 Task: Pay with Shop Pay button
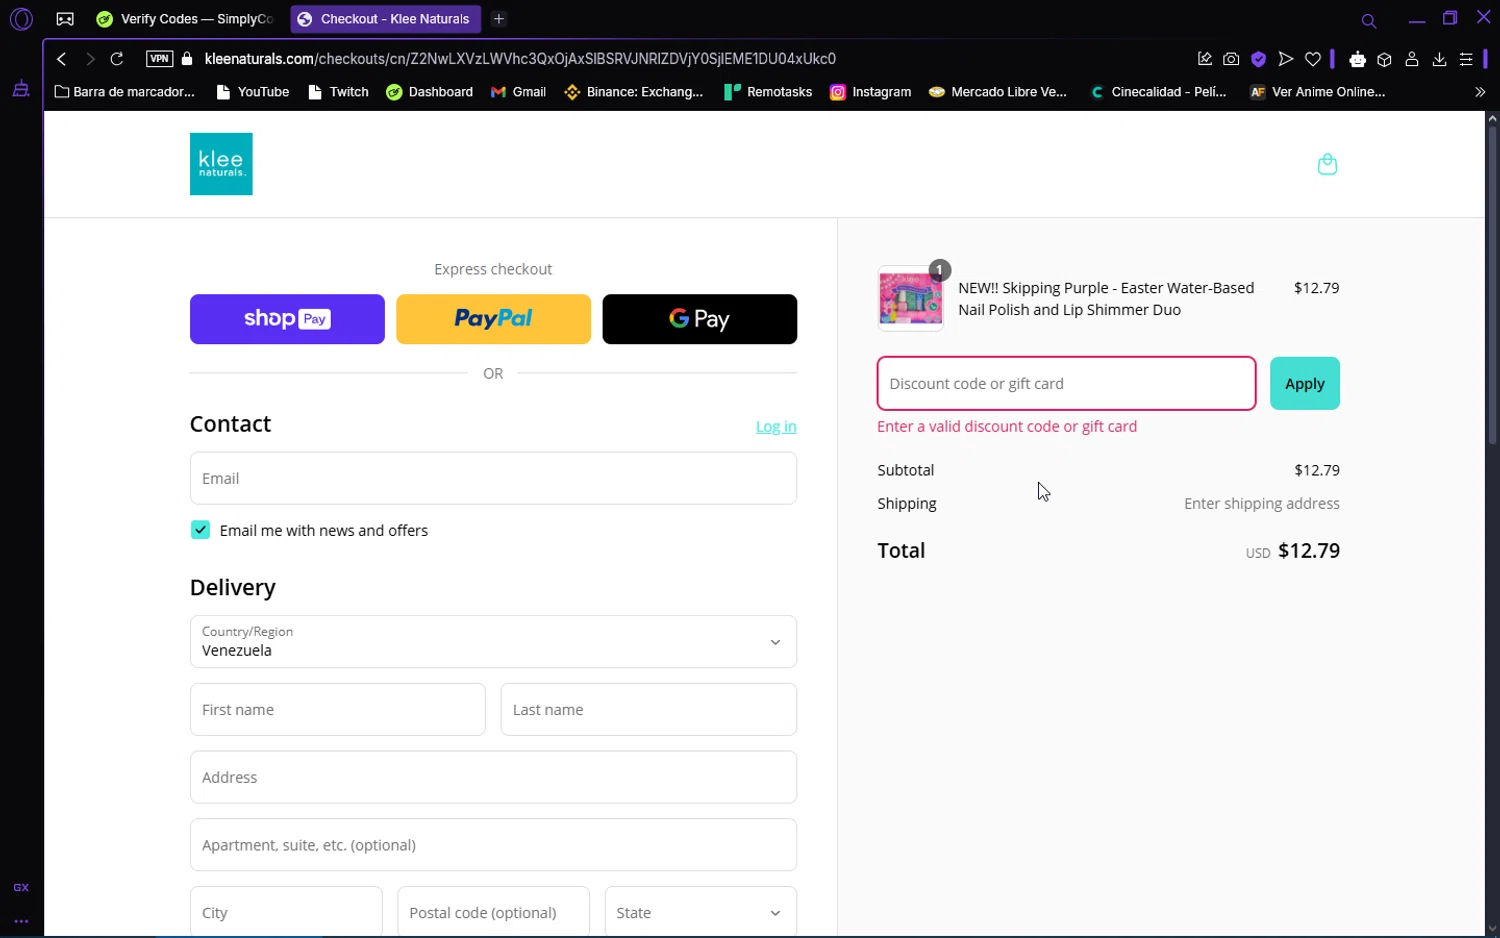coord(287,319)
